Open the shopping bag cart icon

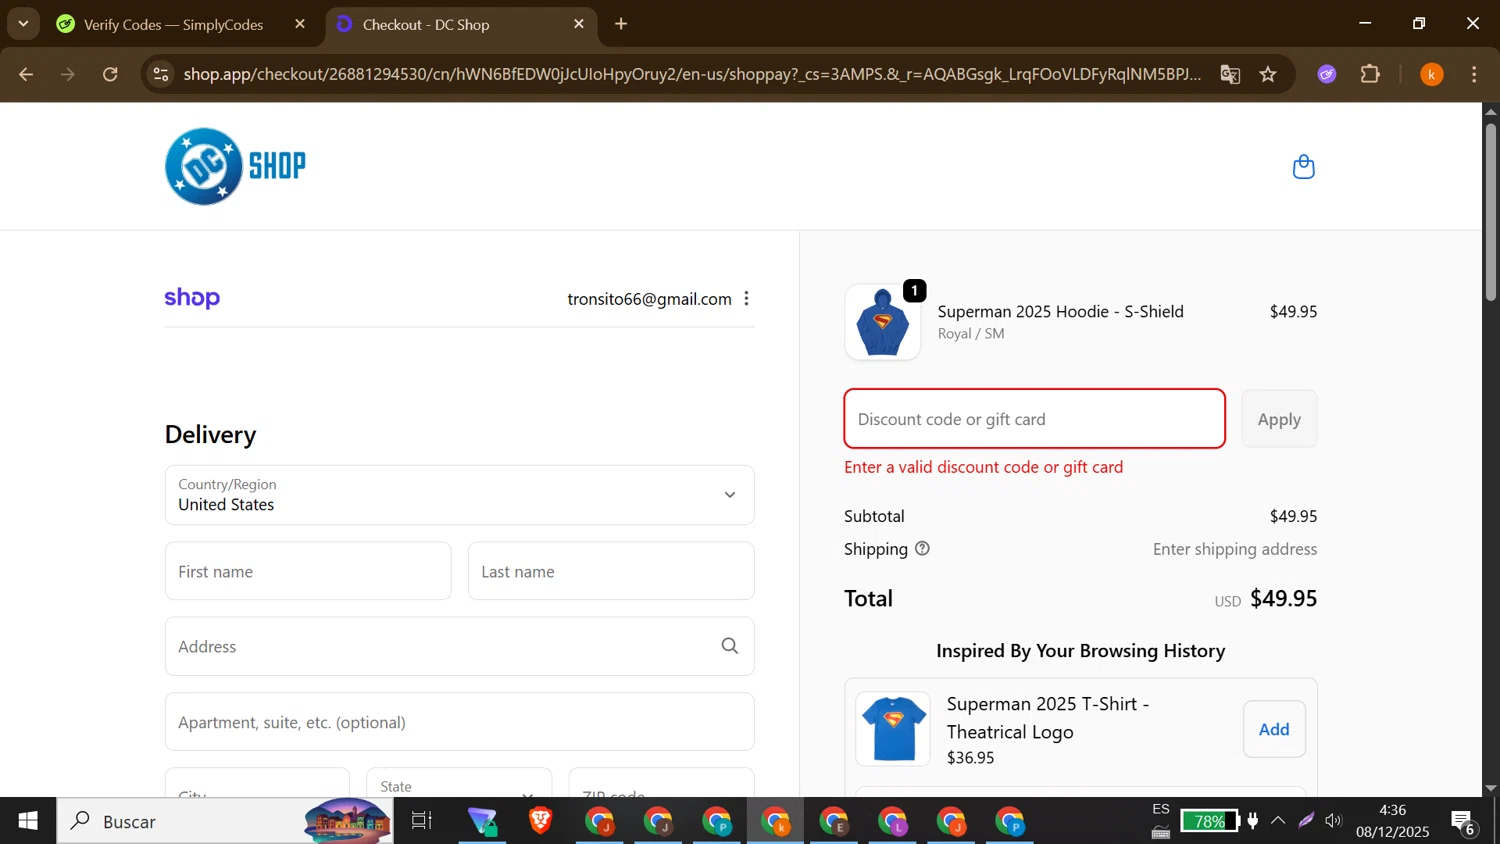(x=1303, y=167)
